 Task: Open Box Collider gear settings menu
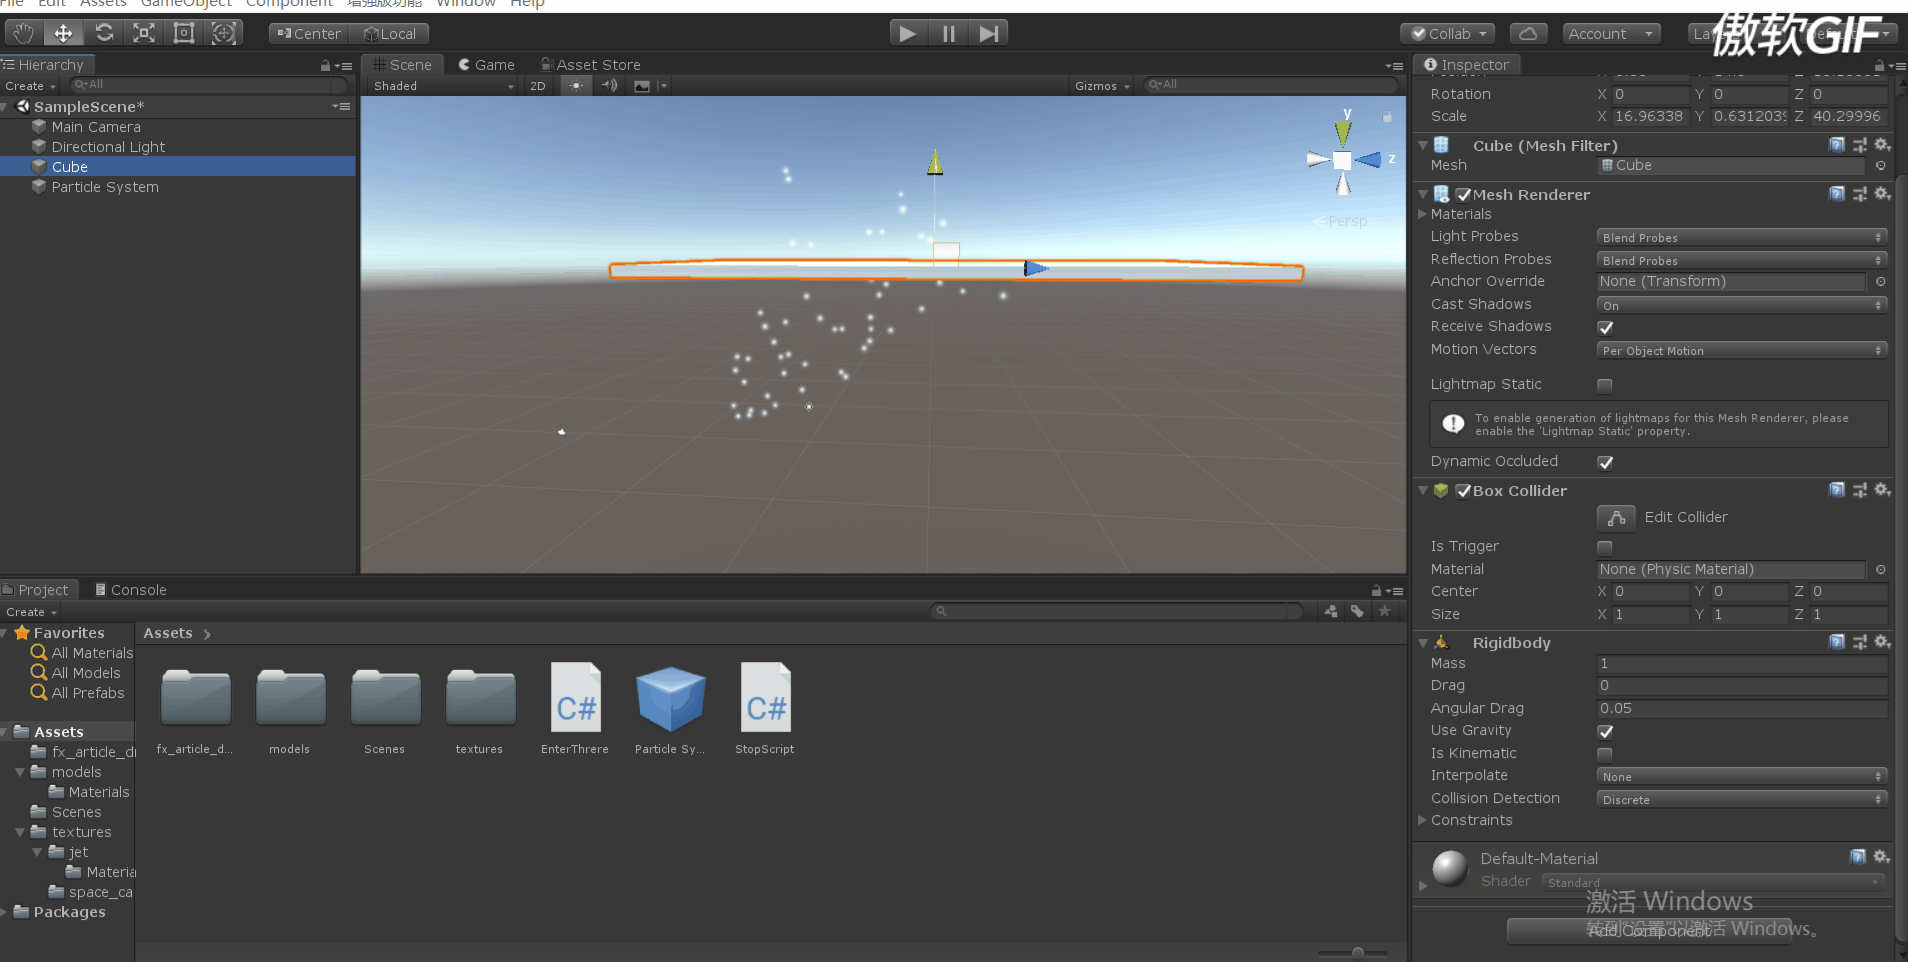[x=1882, y=490]
